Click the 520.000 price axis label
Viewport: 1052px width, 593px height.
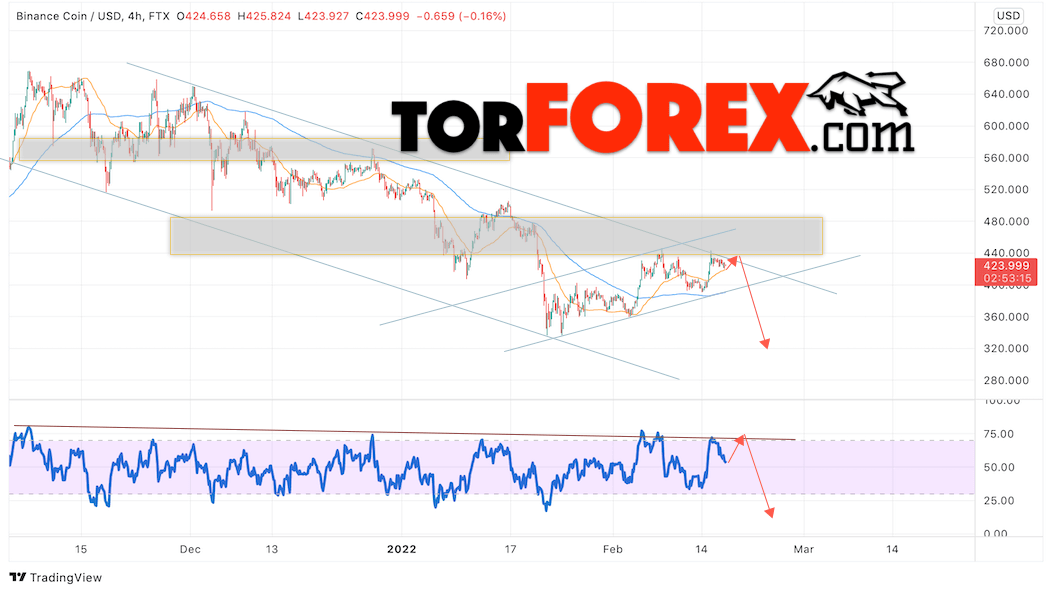click(x=1006, y=190)
